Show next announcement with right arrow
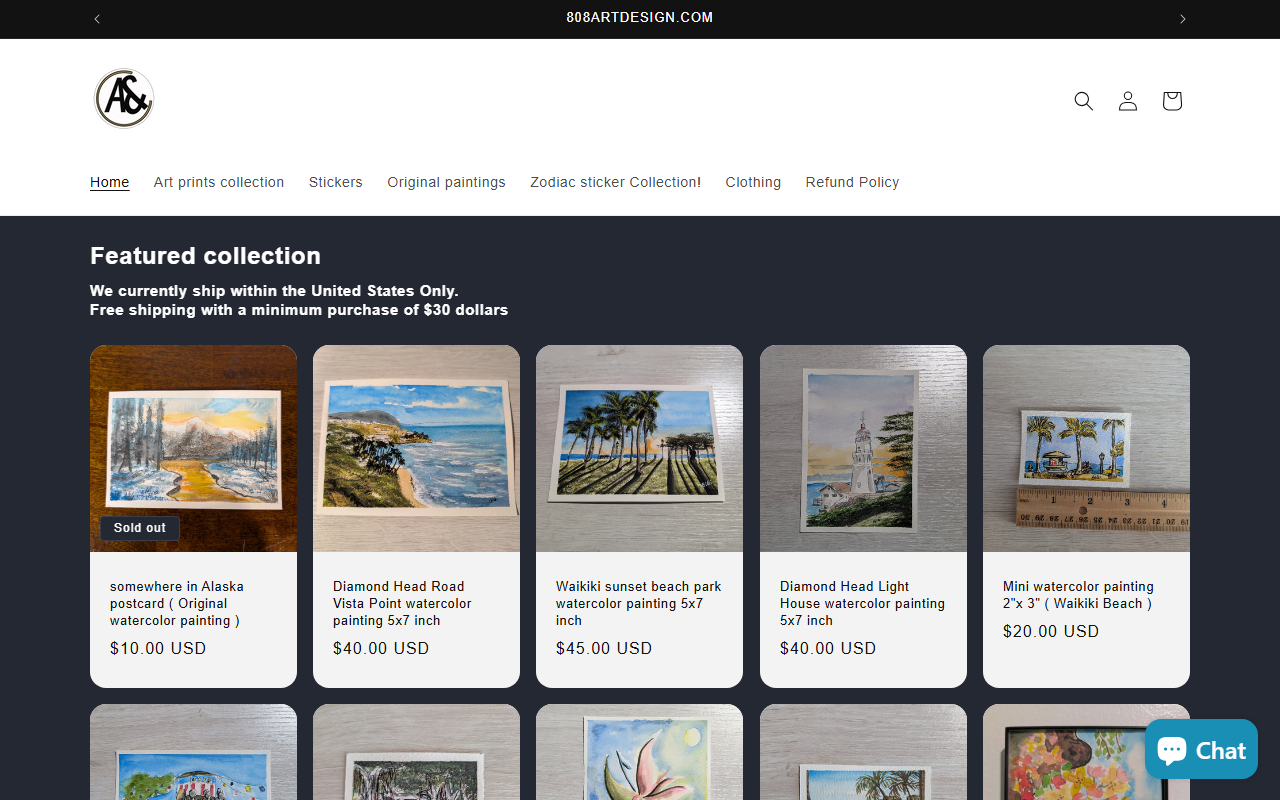Viewport: 1280px width, 800px height. point(1183,19)
